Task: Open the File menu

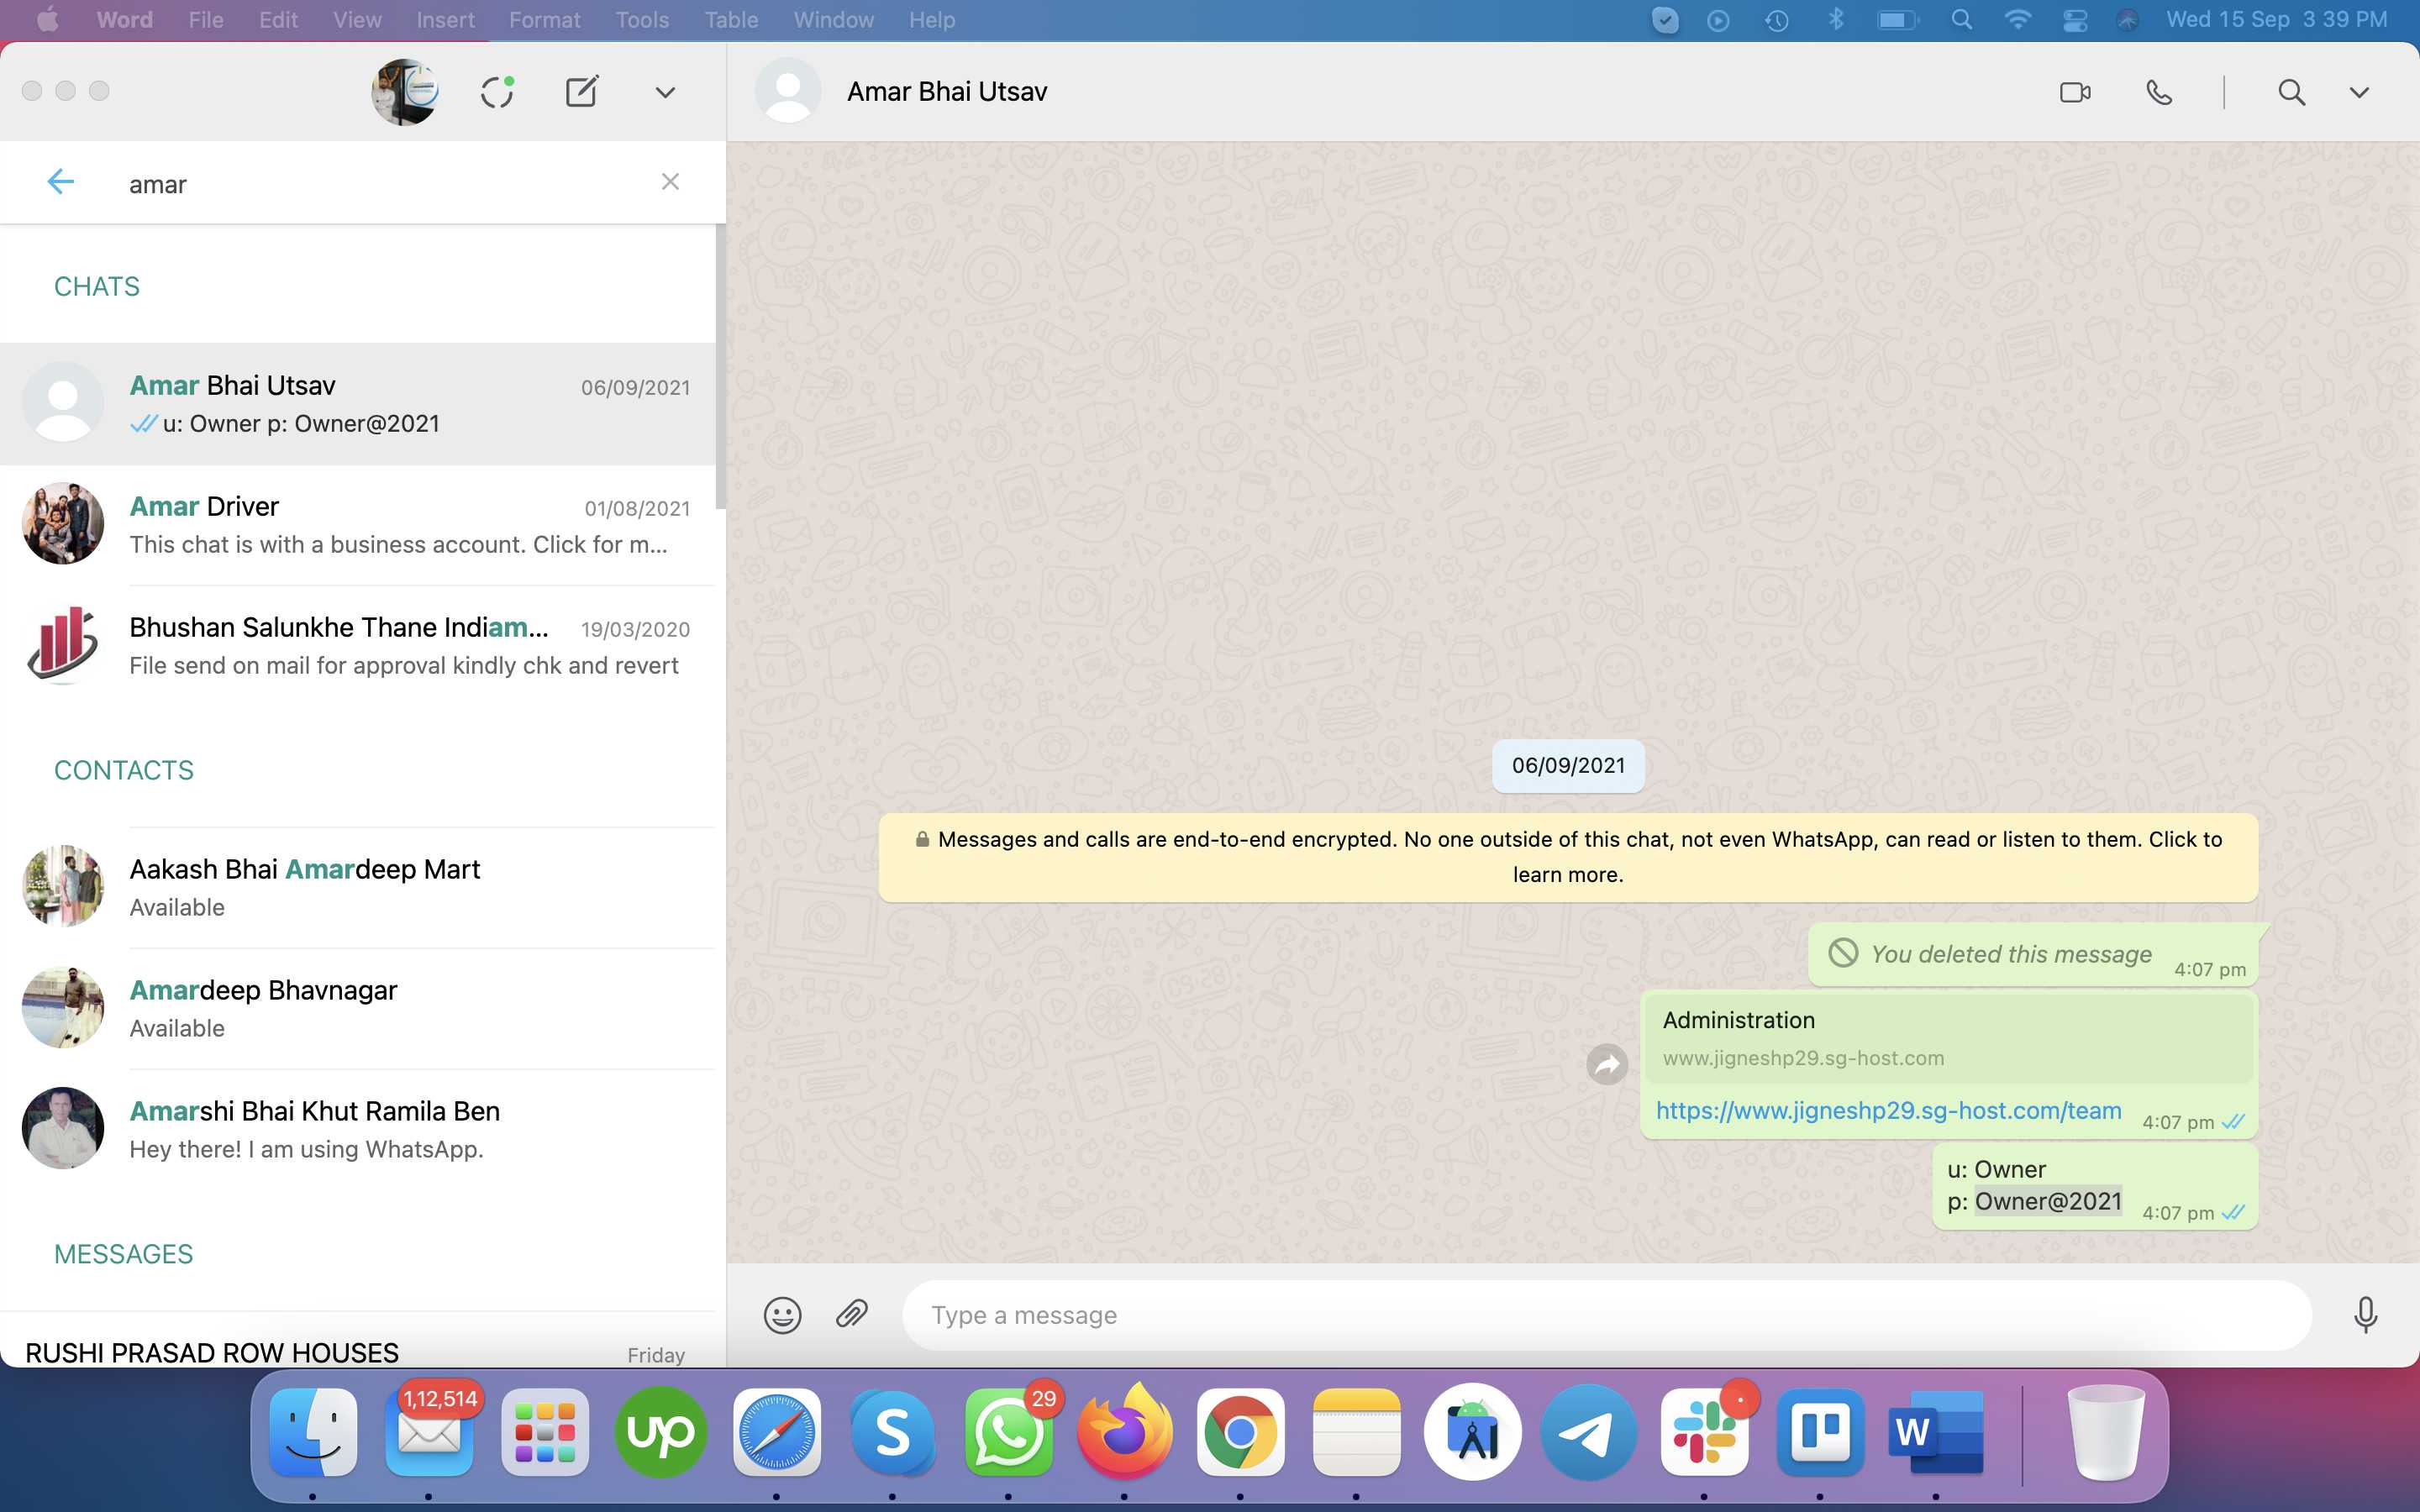Action: tap(206, 20)
